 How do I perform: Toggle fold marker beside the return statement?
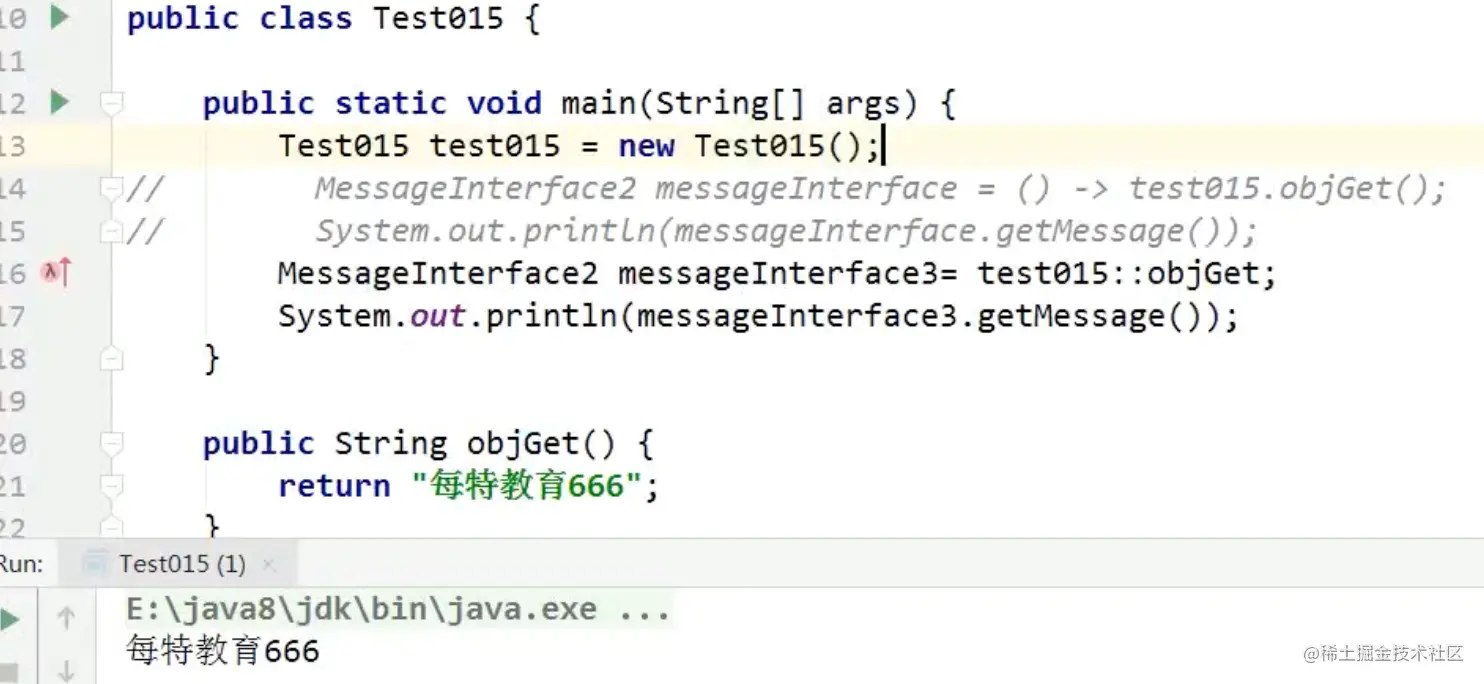pos(112,486)
